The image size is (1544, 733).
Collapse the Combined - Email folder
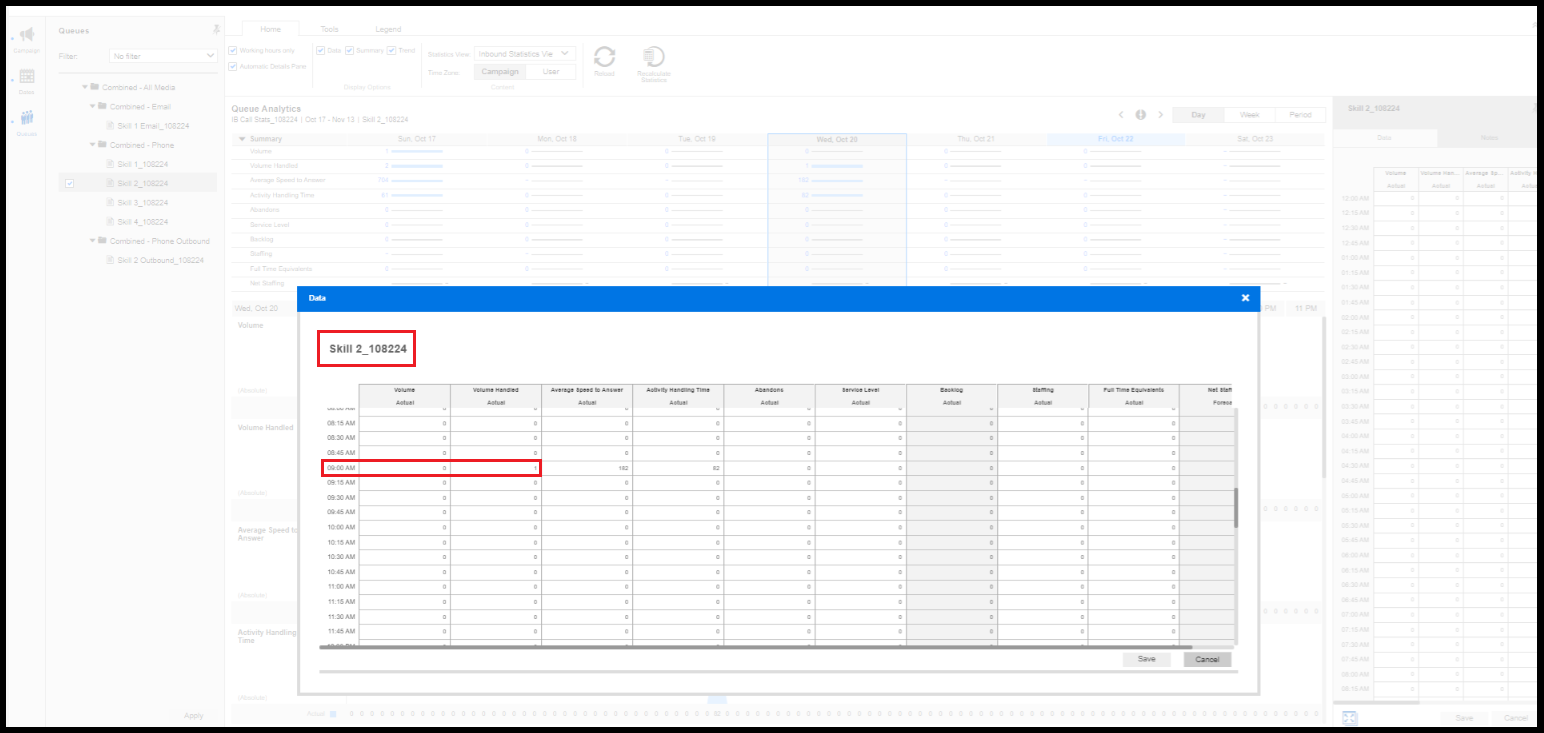click(x=93, y=106)
